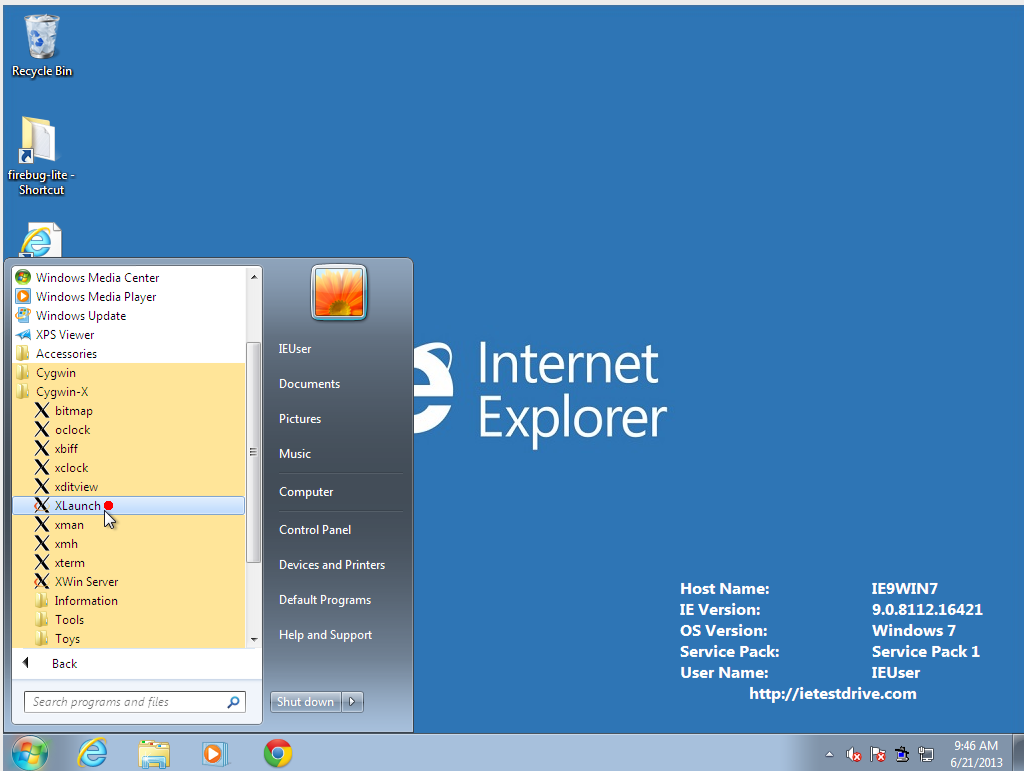Viewport: 1024px width, 771px height.
Task: Collapse the Cygwin-X folder
Action: pos(129,391)
